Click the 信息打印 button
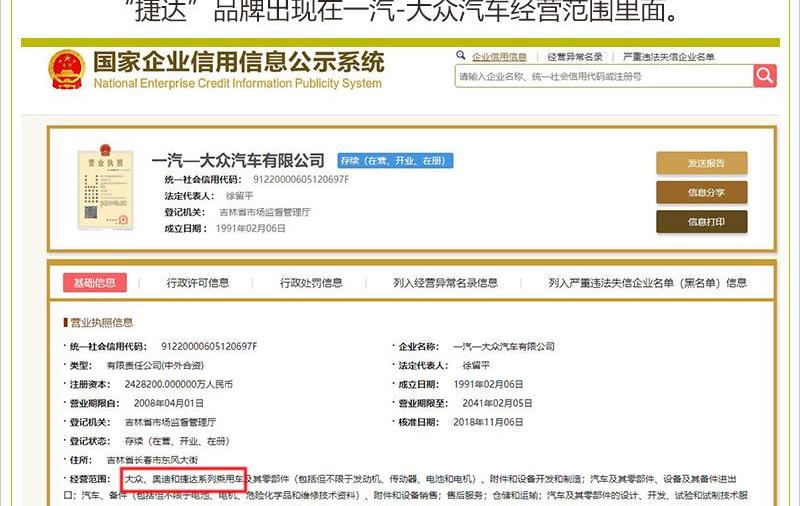800x506 pixels. [702, 222]
